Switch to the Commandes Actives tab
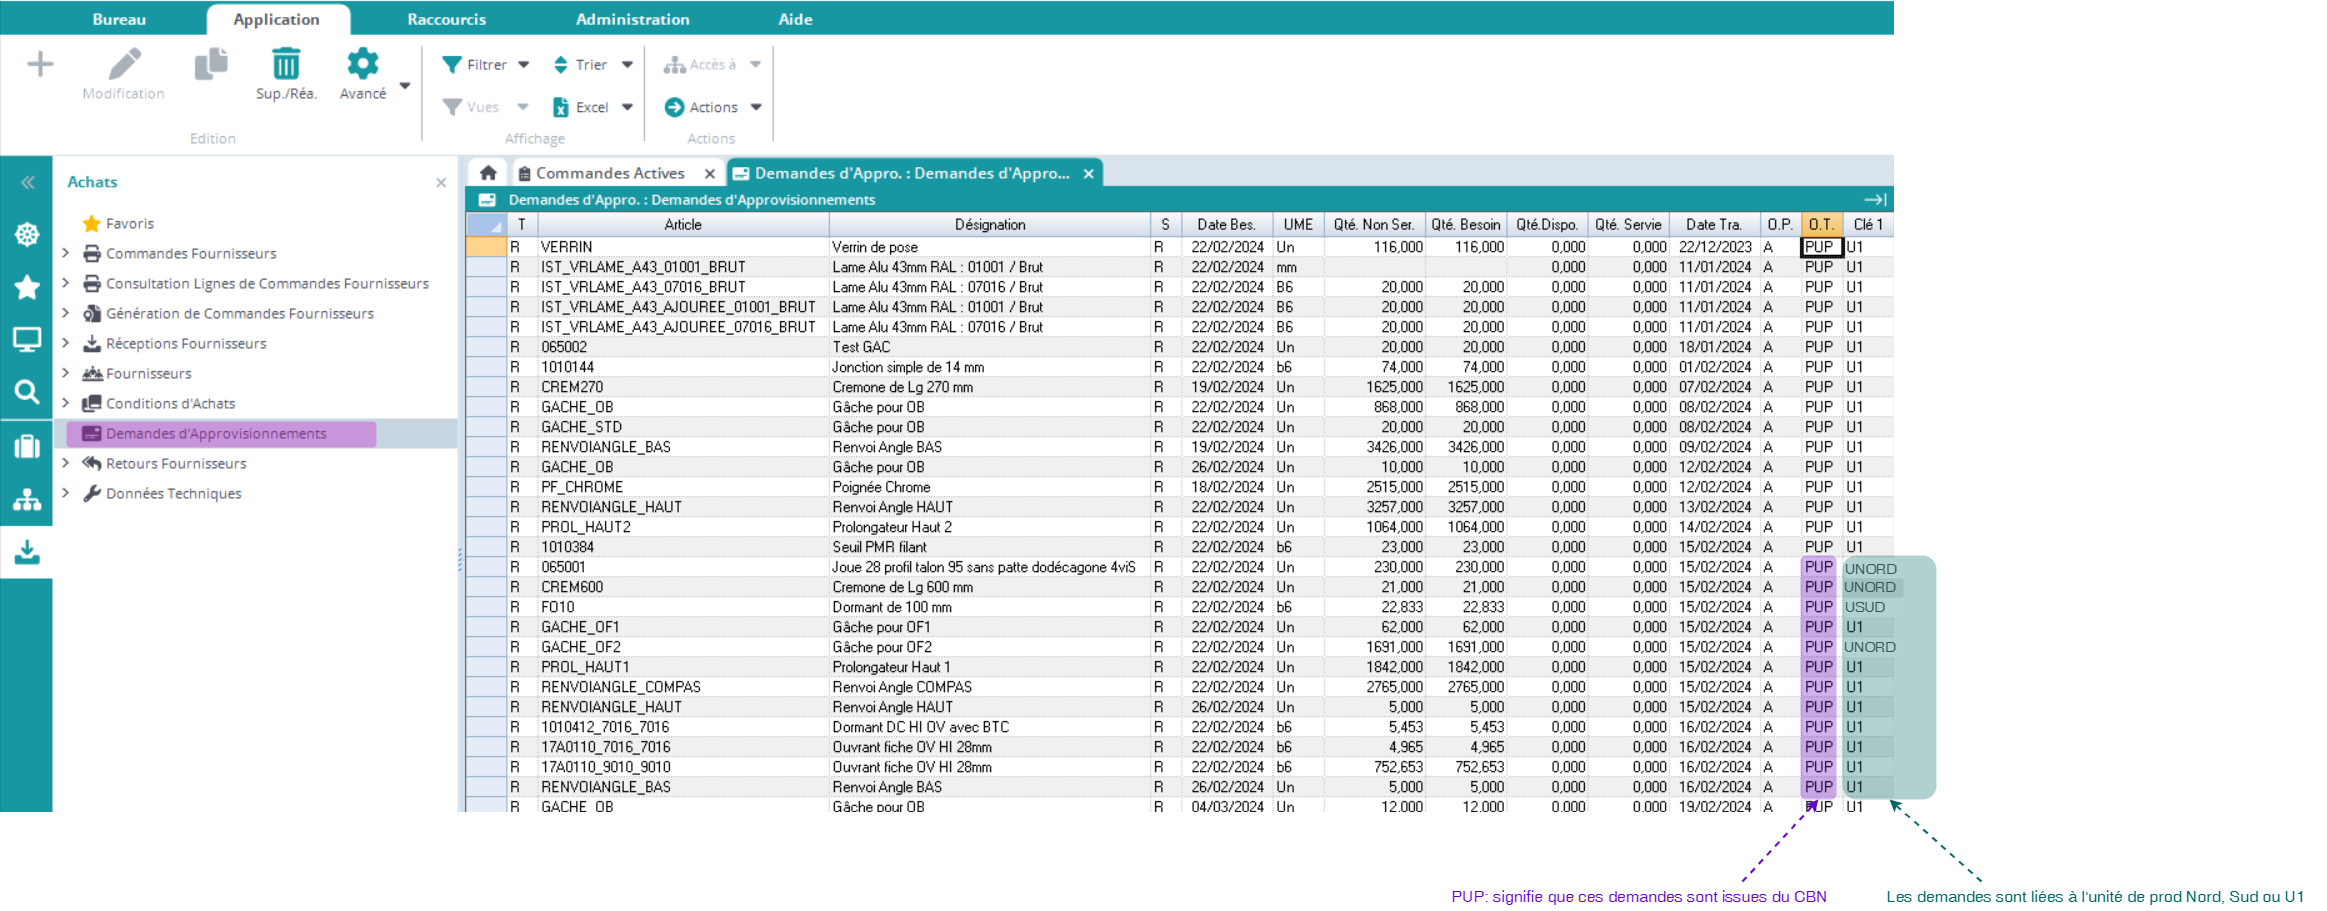2327x911 pixels. click(x=610, y=173)
